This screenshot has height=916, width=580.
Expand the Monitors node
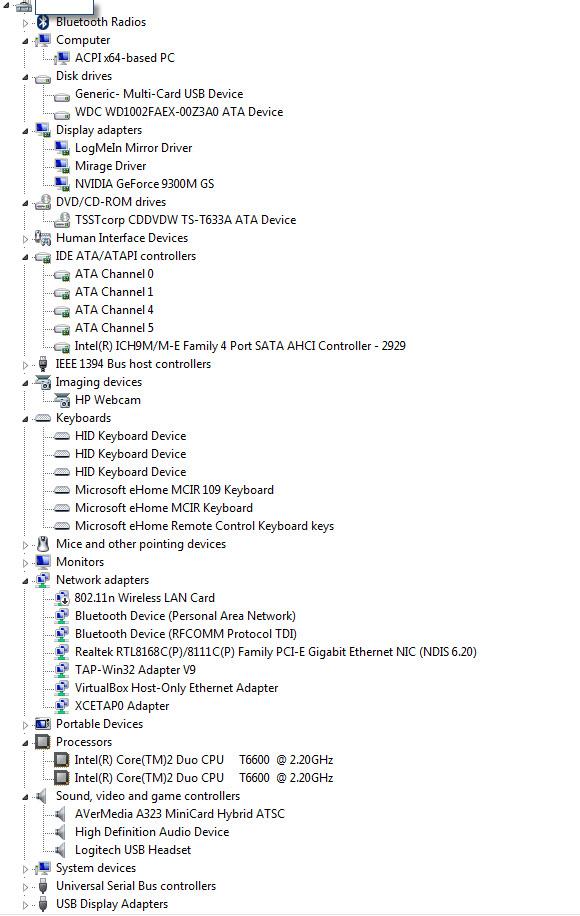click(25, 563)
